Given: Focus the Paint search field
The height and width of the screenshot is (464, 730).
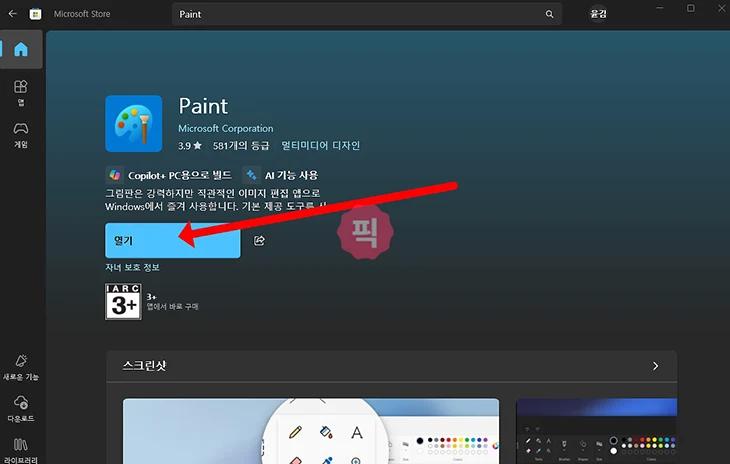Looking at the screenshot, I should (x=366, y=14).
